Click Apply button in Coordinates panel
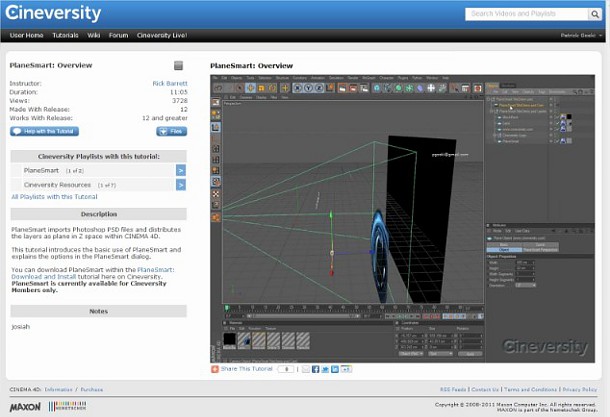 (x=470, y=354)
